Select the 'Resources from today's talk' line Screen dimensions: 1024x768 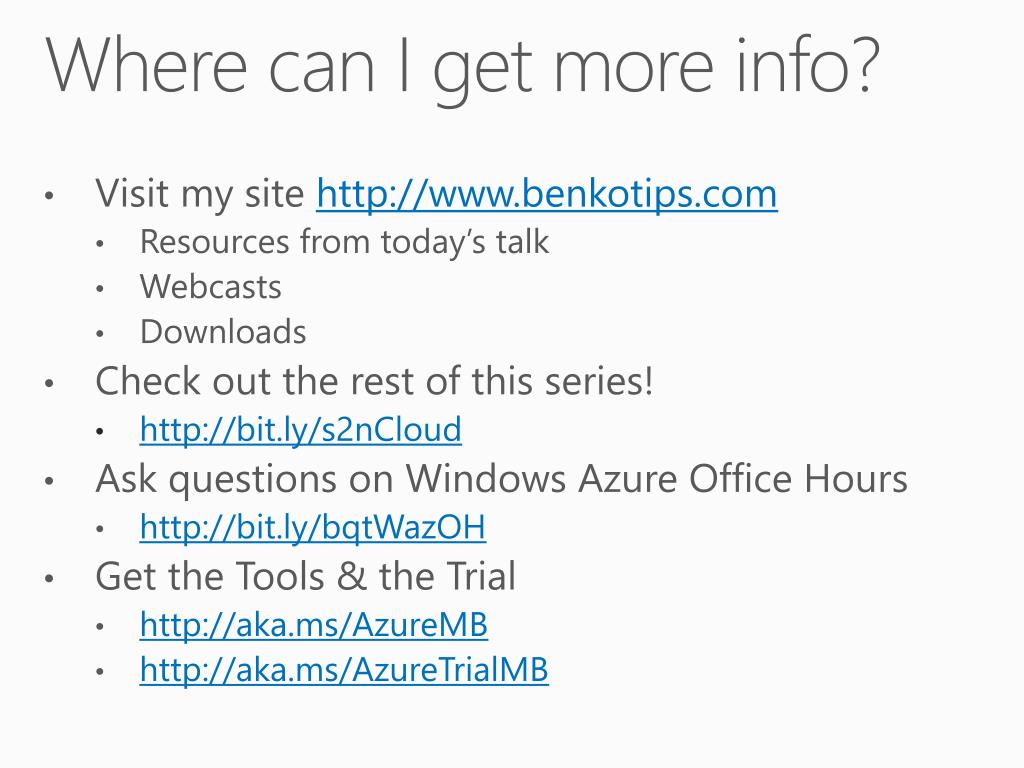[344, 242]
